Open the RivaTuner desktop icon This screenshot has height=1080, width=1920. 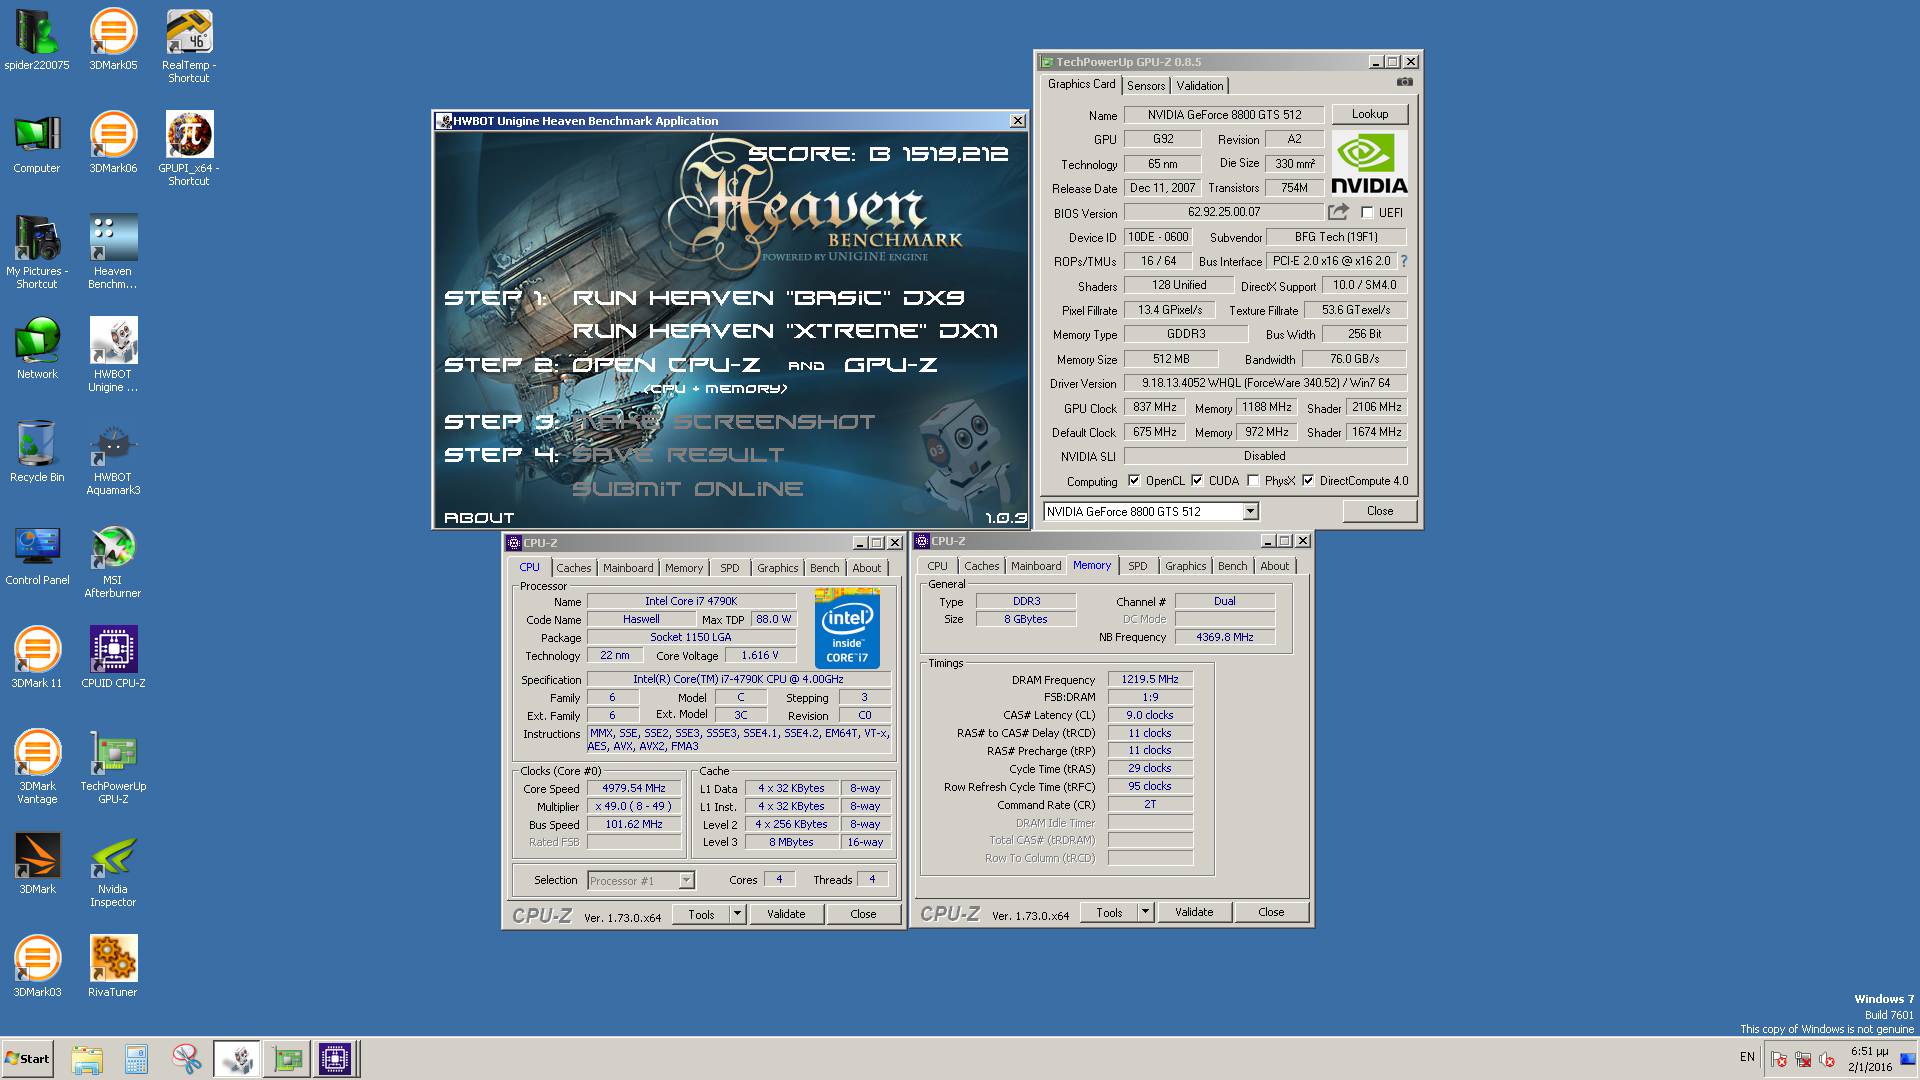pos(113,967)
